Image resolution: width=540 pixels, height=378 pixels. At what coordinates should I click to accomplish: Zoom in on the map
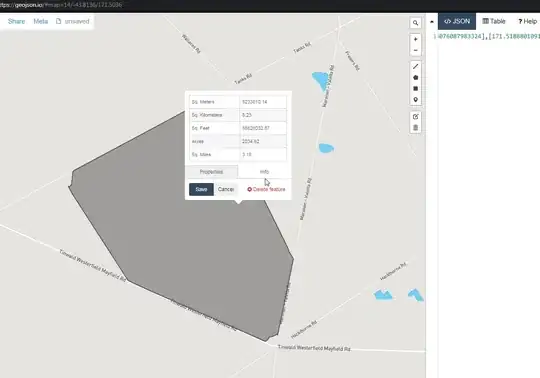coord(415,39)
